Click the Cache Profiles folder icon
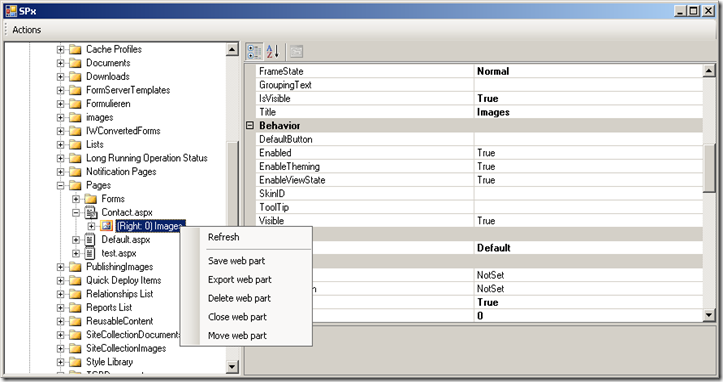The width and height of the screenshot is (723, 382). tap(75, 49)
